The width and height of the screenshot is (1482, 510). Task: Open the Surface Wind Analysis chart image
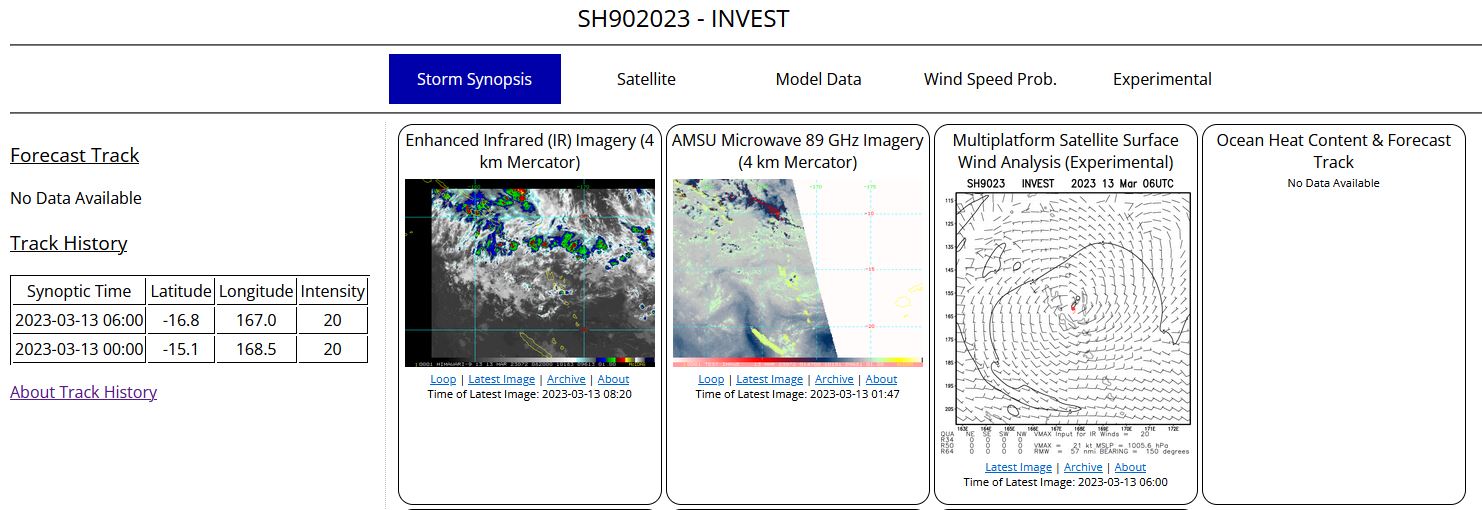[x=1066, y=316]
